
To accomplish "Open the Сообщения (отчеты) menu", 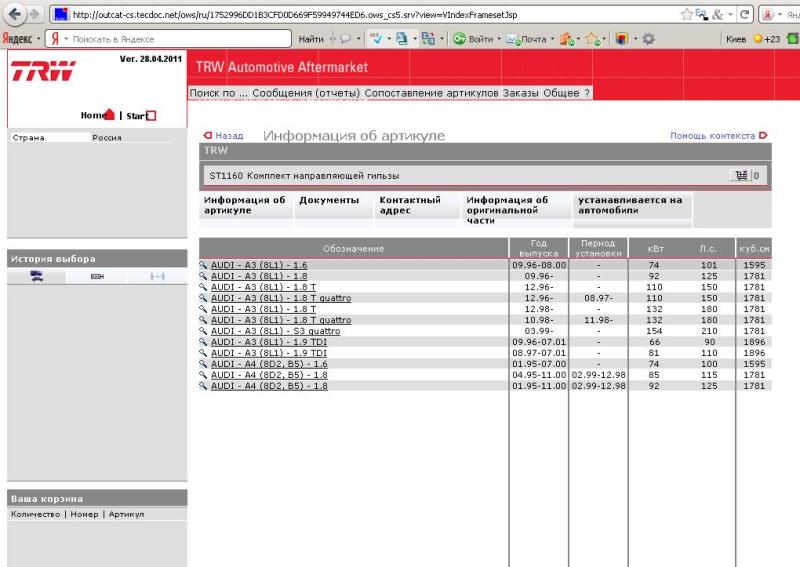I will [x=306, y=93].
